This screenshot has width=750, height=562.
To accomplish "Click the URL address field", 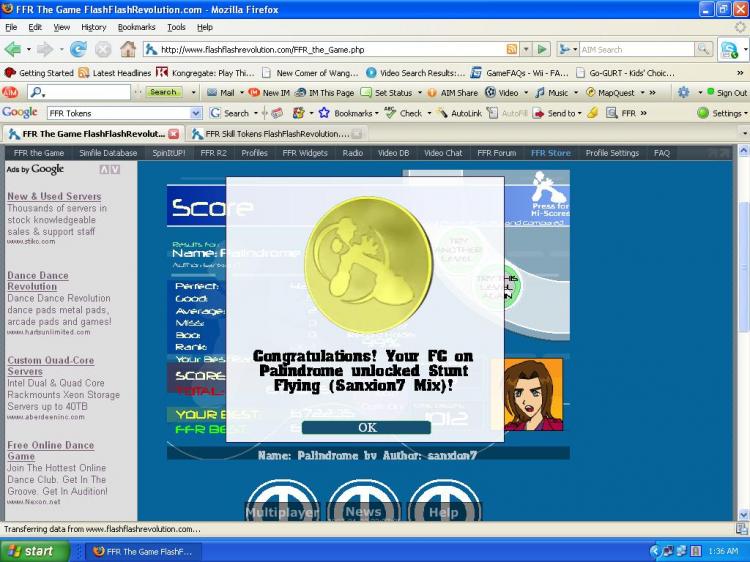I will 332,49.
